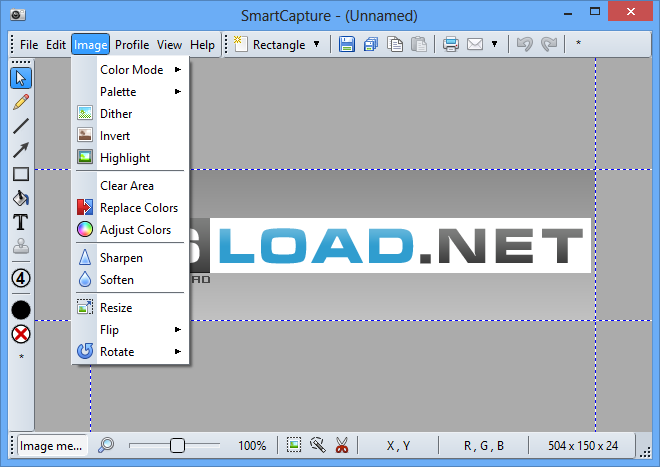Choose Highlight from the Image menu

tap(130, 158)
